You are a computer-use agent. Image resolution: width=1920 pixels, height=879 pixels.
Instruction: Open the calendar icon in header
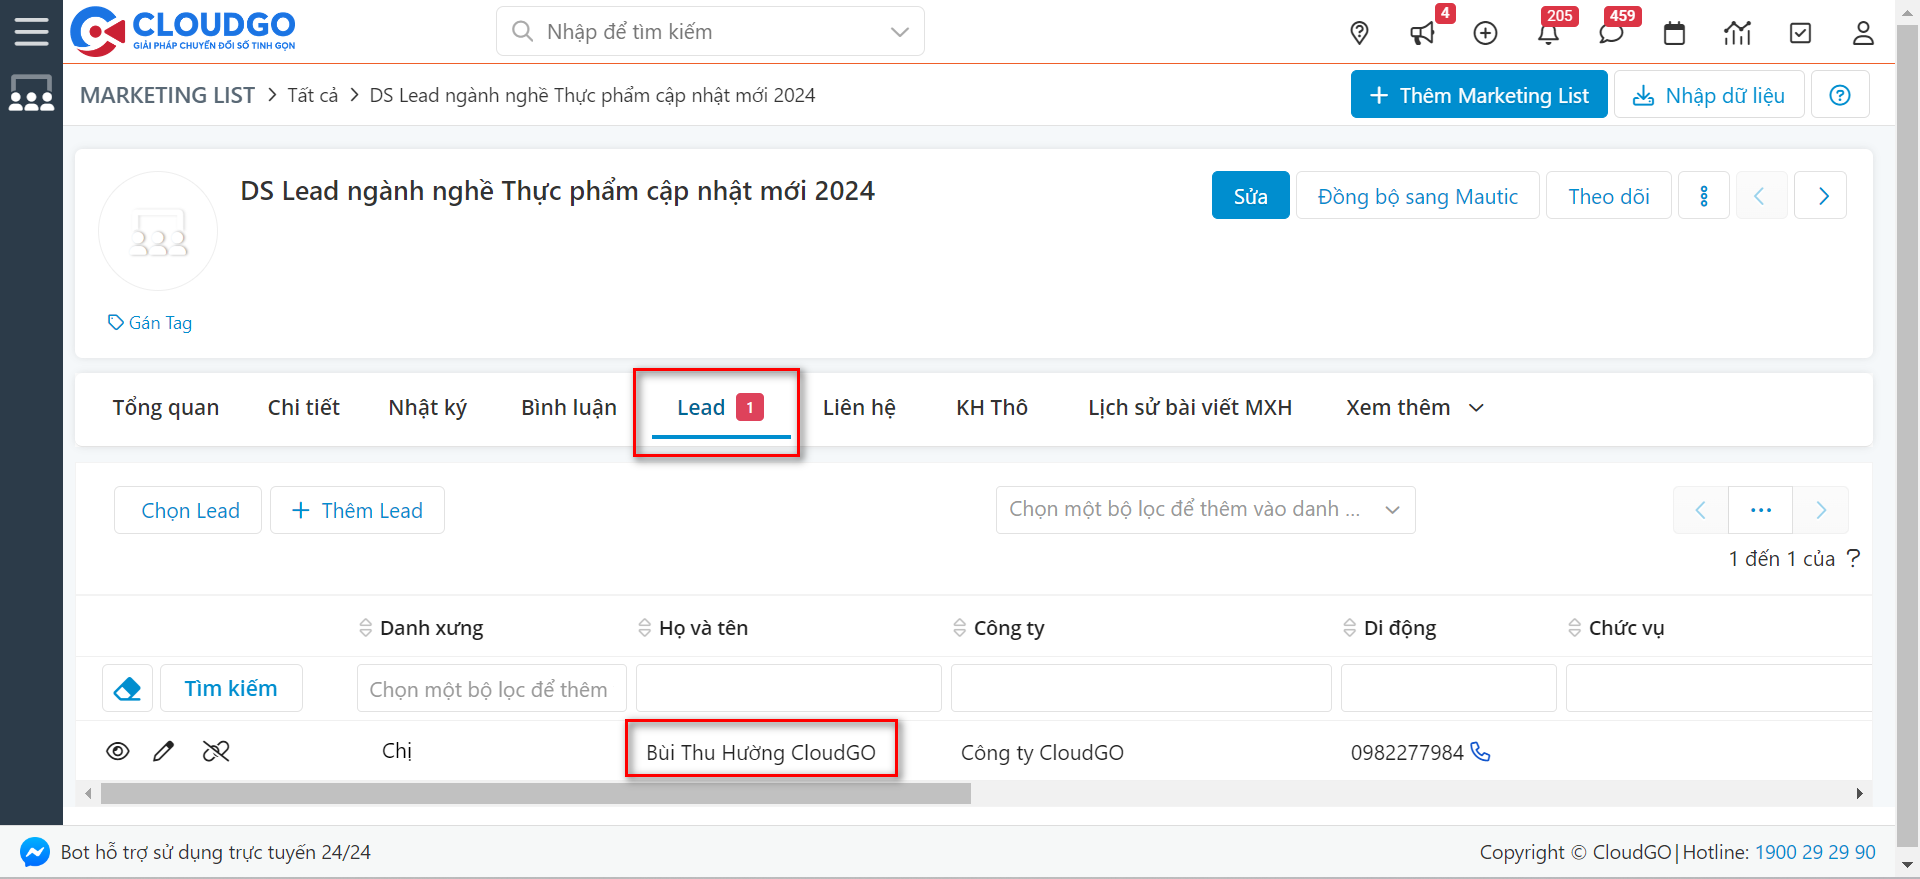click(x=1674, y=33)
